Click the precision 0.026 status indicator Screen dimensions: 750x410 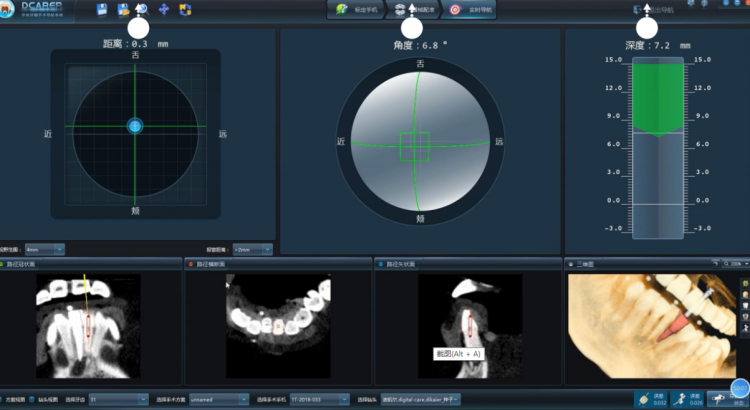pyautogui.click(x=688, y=399)
